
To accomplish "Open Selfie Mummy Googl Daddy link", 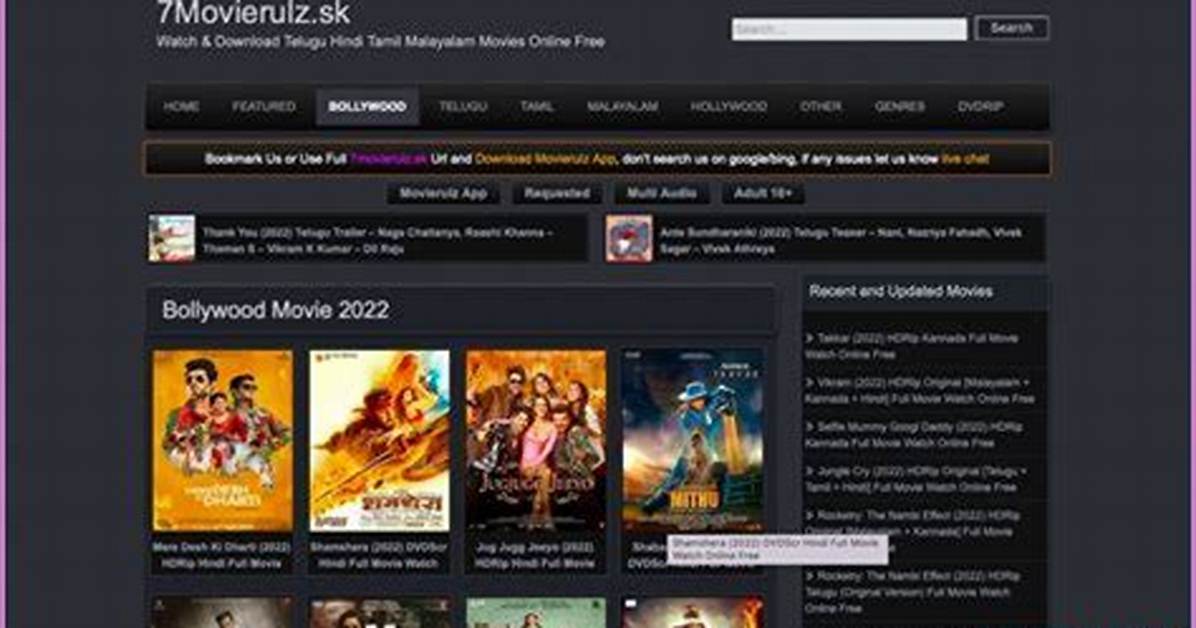I will click(914, 434).
